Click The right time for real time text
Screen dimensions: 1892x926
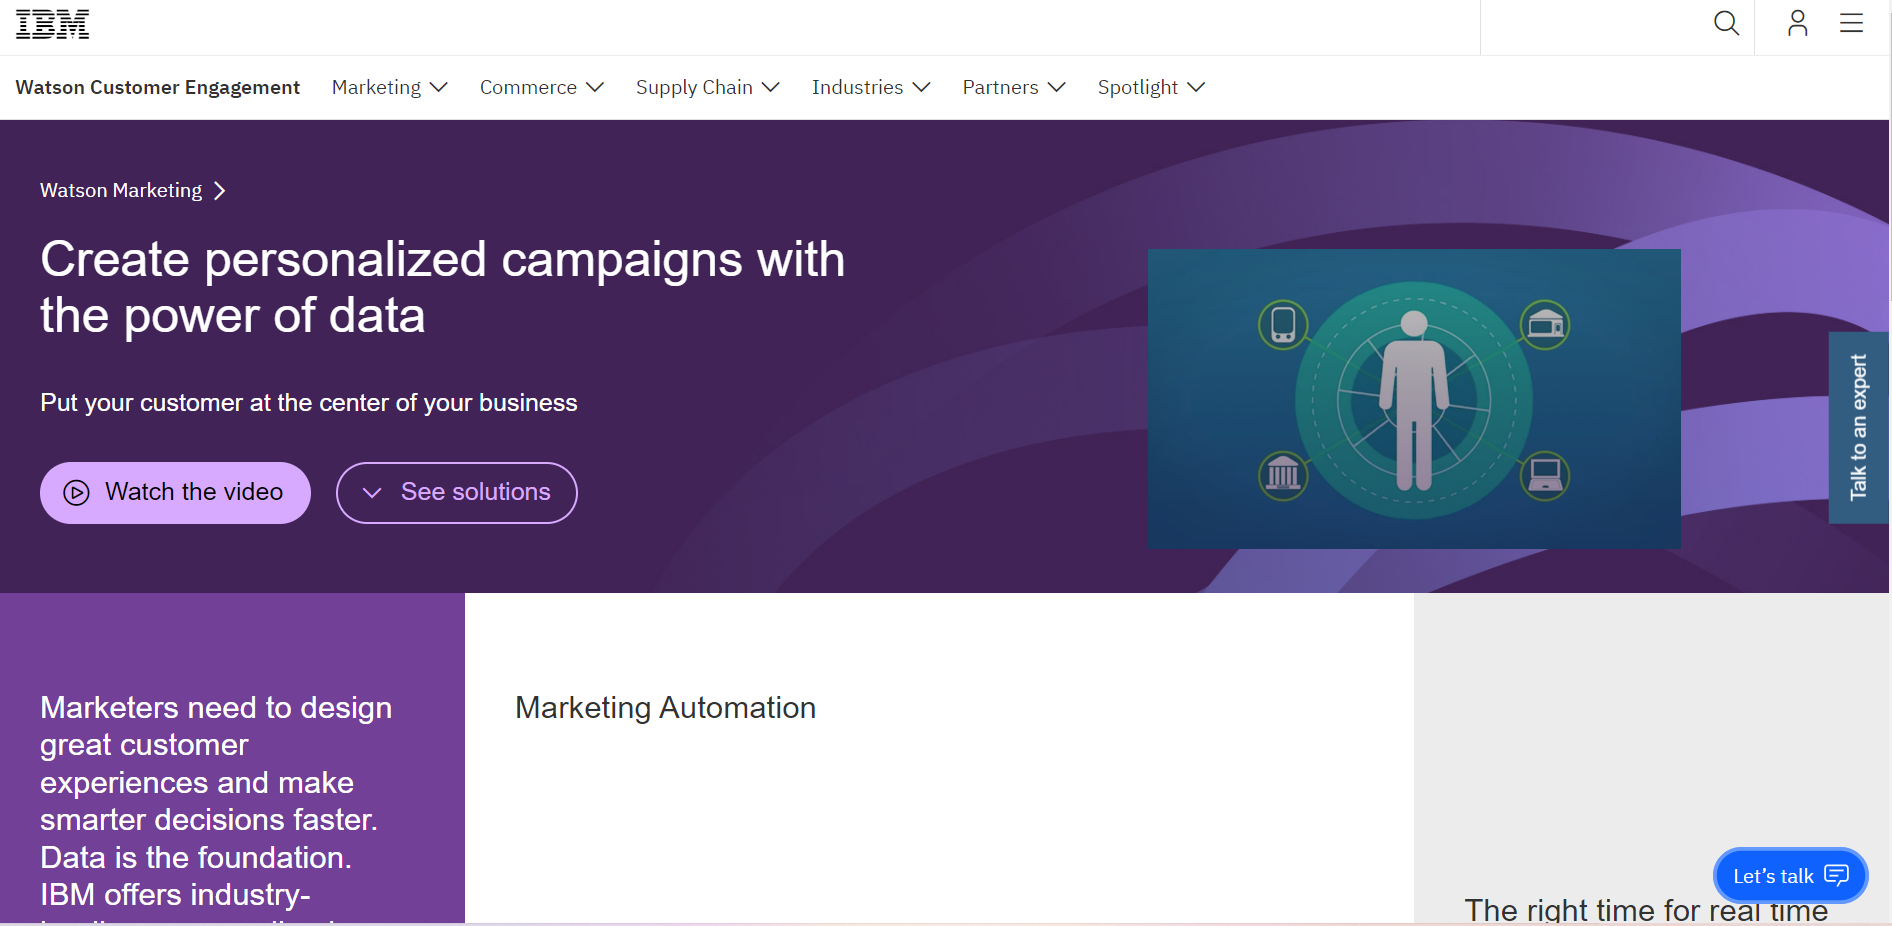(1646, 910)
